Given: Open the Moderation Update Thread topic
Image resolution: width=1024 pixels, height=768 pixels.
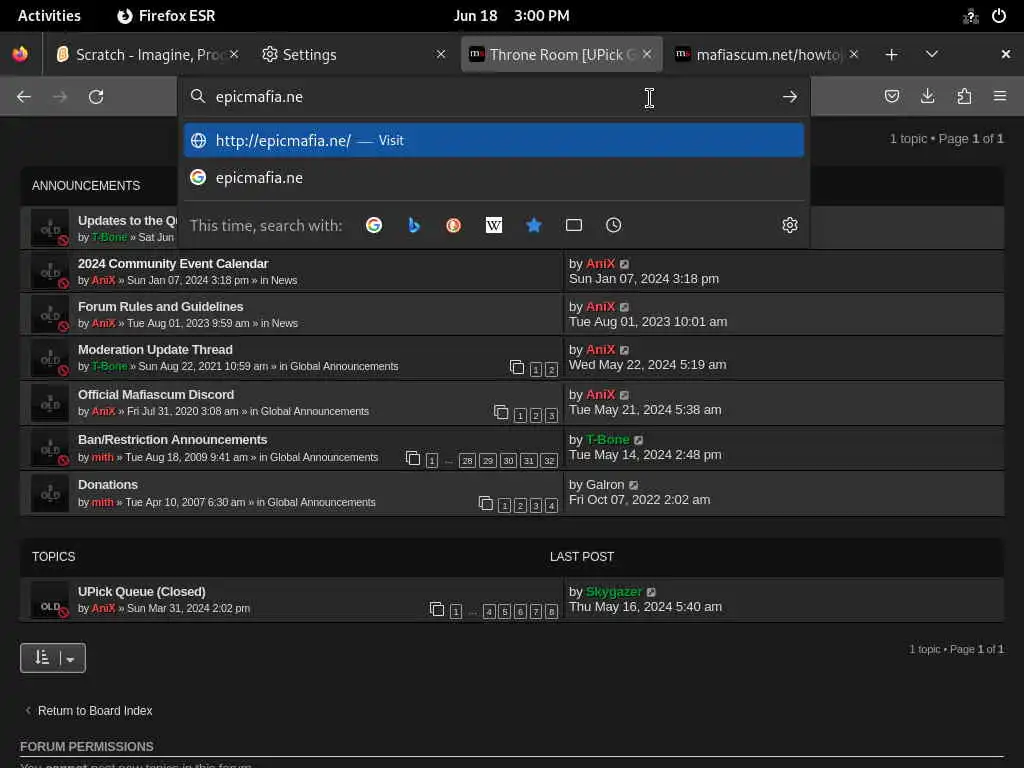Looking at the screenshot, I should 155,350.
